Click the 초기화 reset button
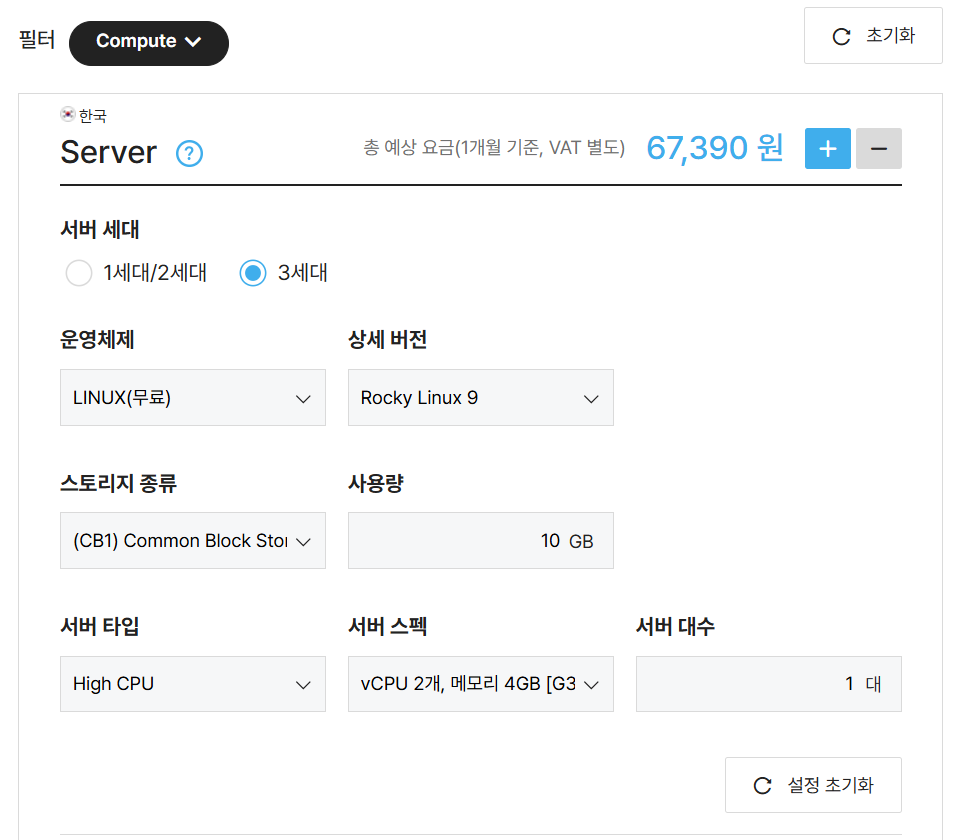The width and height of the screenshot is (956, 840). coord(872,36)
